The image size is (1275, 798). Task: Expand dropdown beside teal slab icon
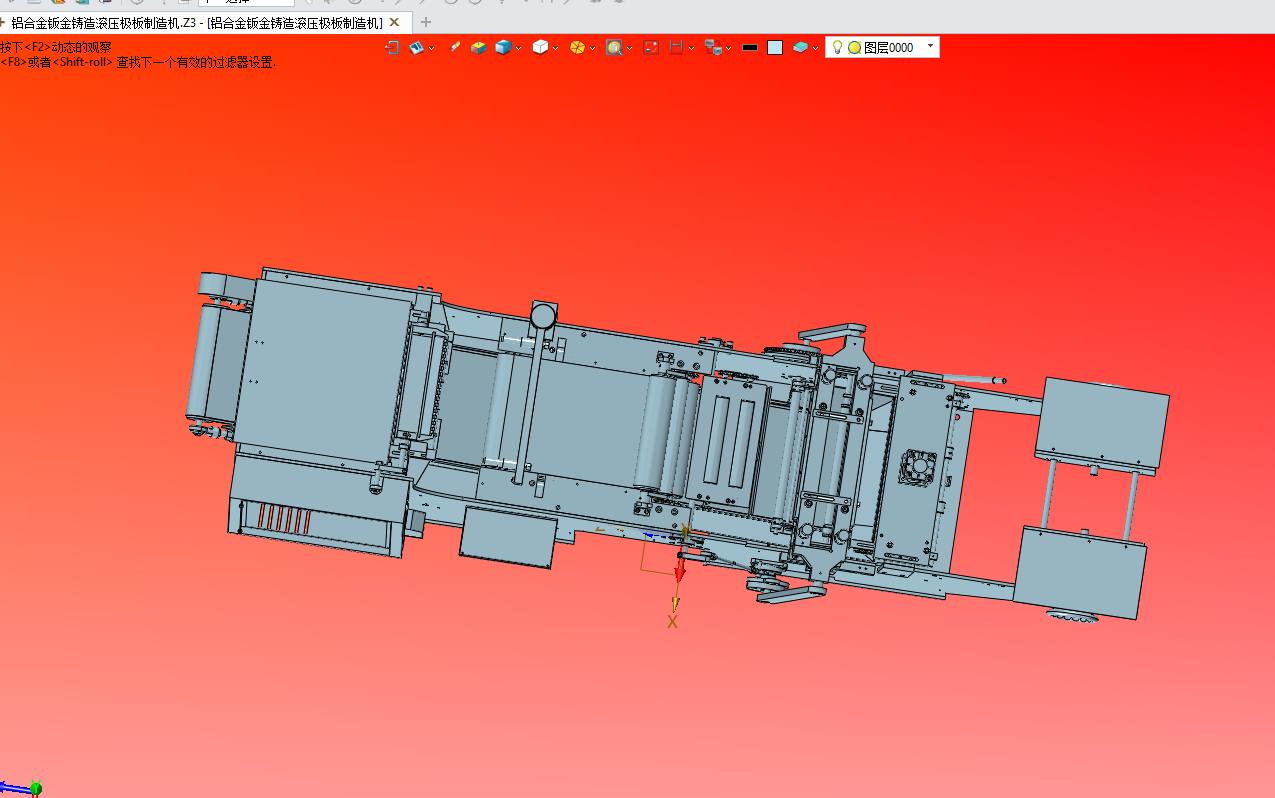point(815,48)
